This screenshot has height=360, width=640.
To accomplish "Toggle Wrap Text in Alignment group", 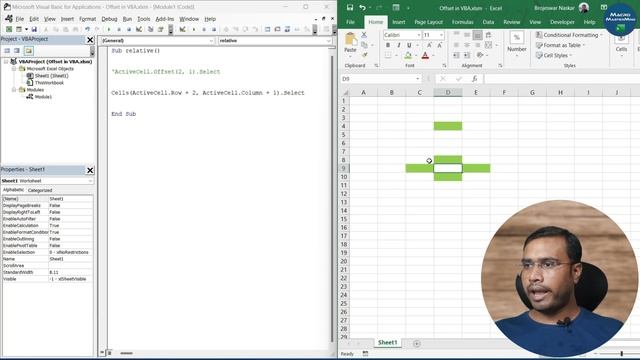I will coord(488,35).
